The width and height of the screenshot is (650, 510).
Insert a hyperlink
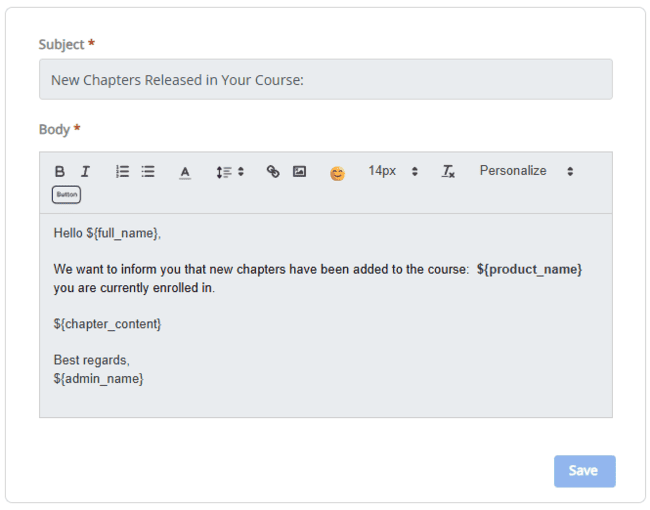(x=273, y=172)
